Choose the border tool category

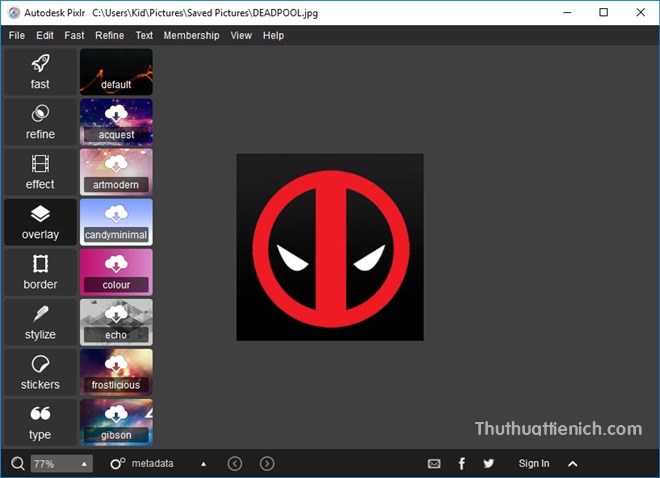click(40, 272)
